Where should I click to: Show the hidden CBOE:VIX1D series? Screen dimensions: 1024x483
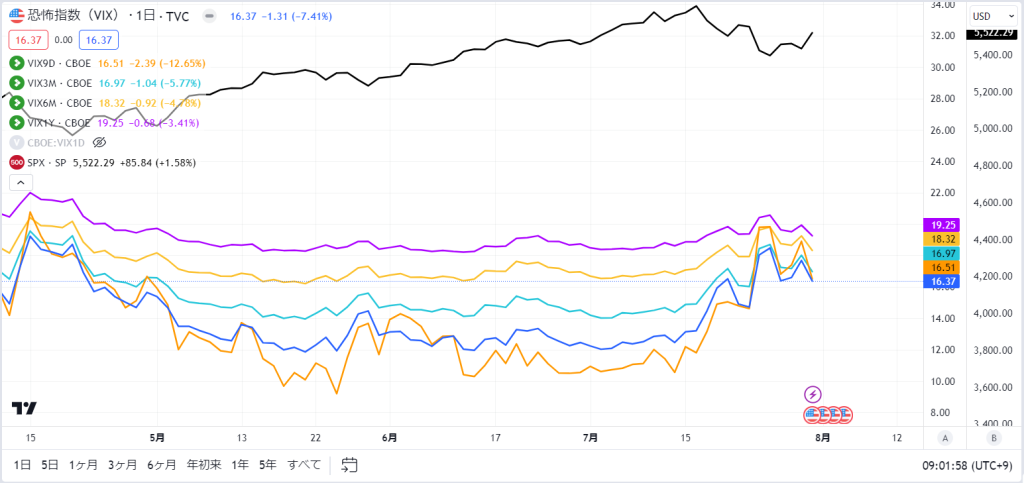99,142
